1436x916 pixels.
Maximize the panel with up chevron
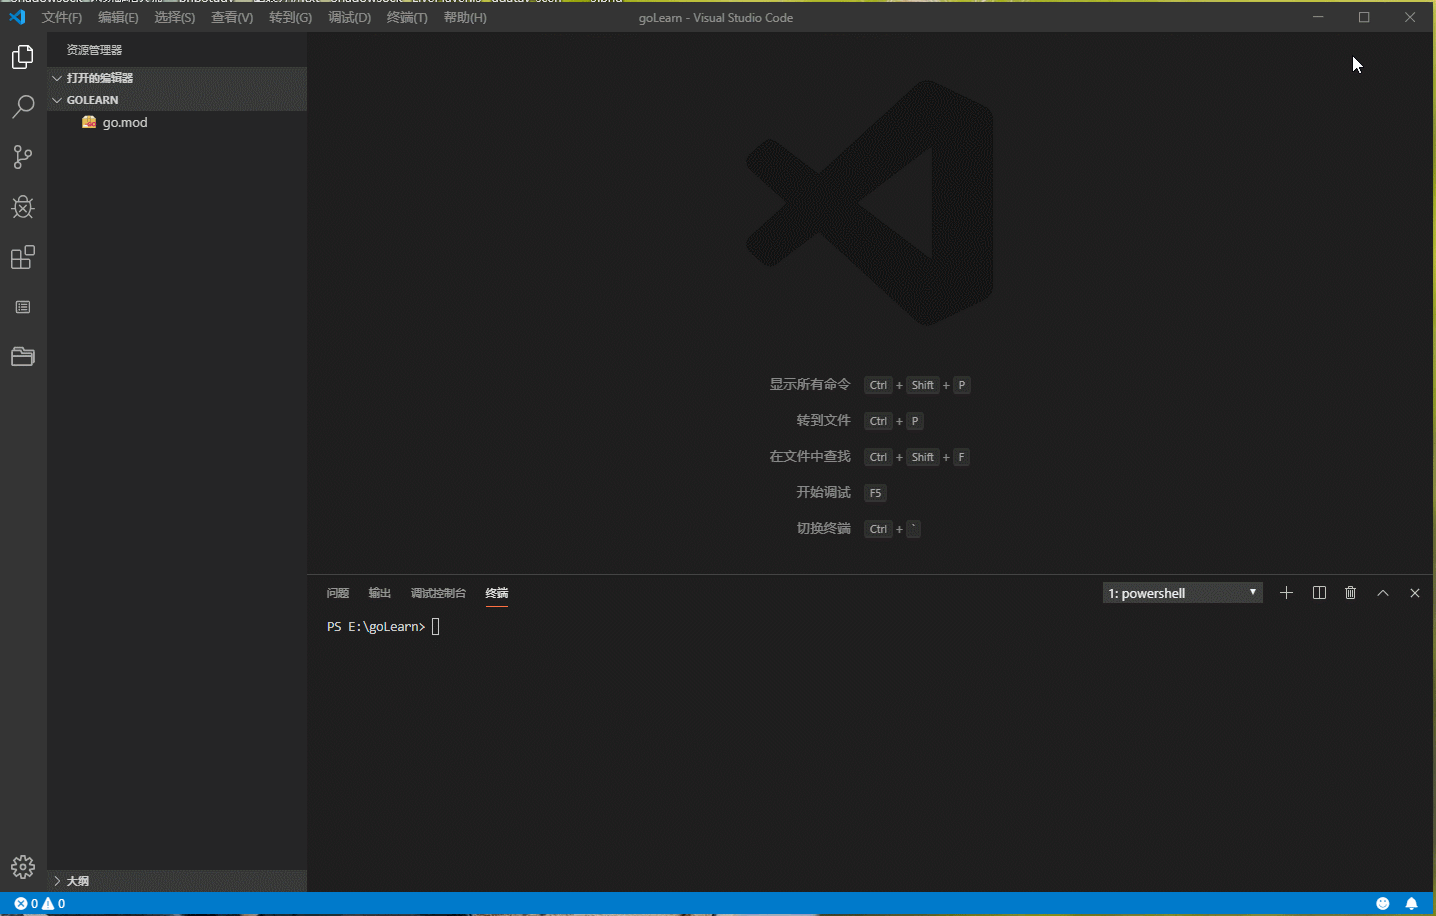tap(1383, 593)
